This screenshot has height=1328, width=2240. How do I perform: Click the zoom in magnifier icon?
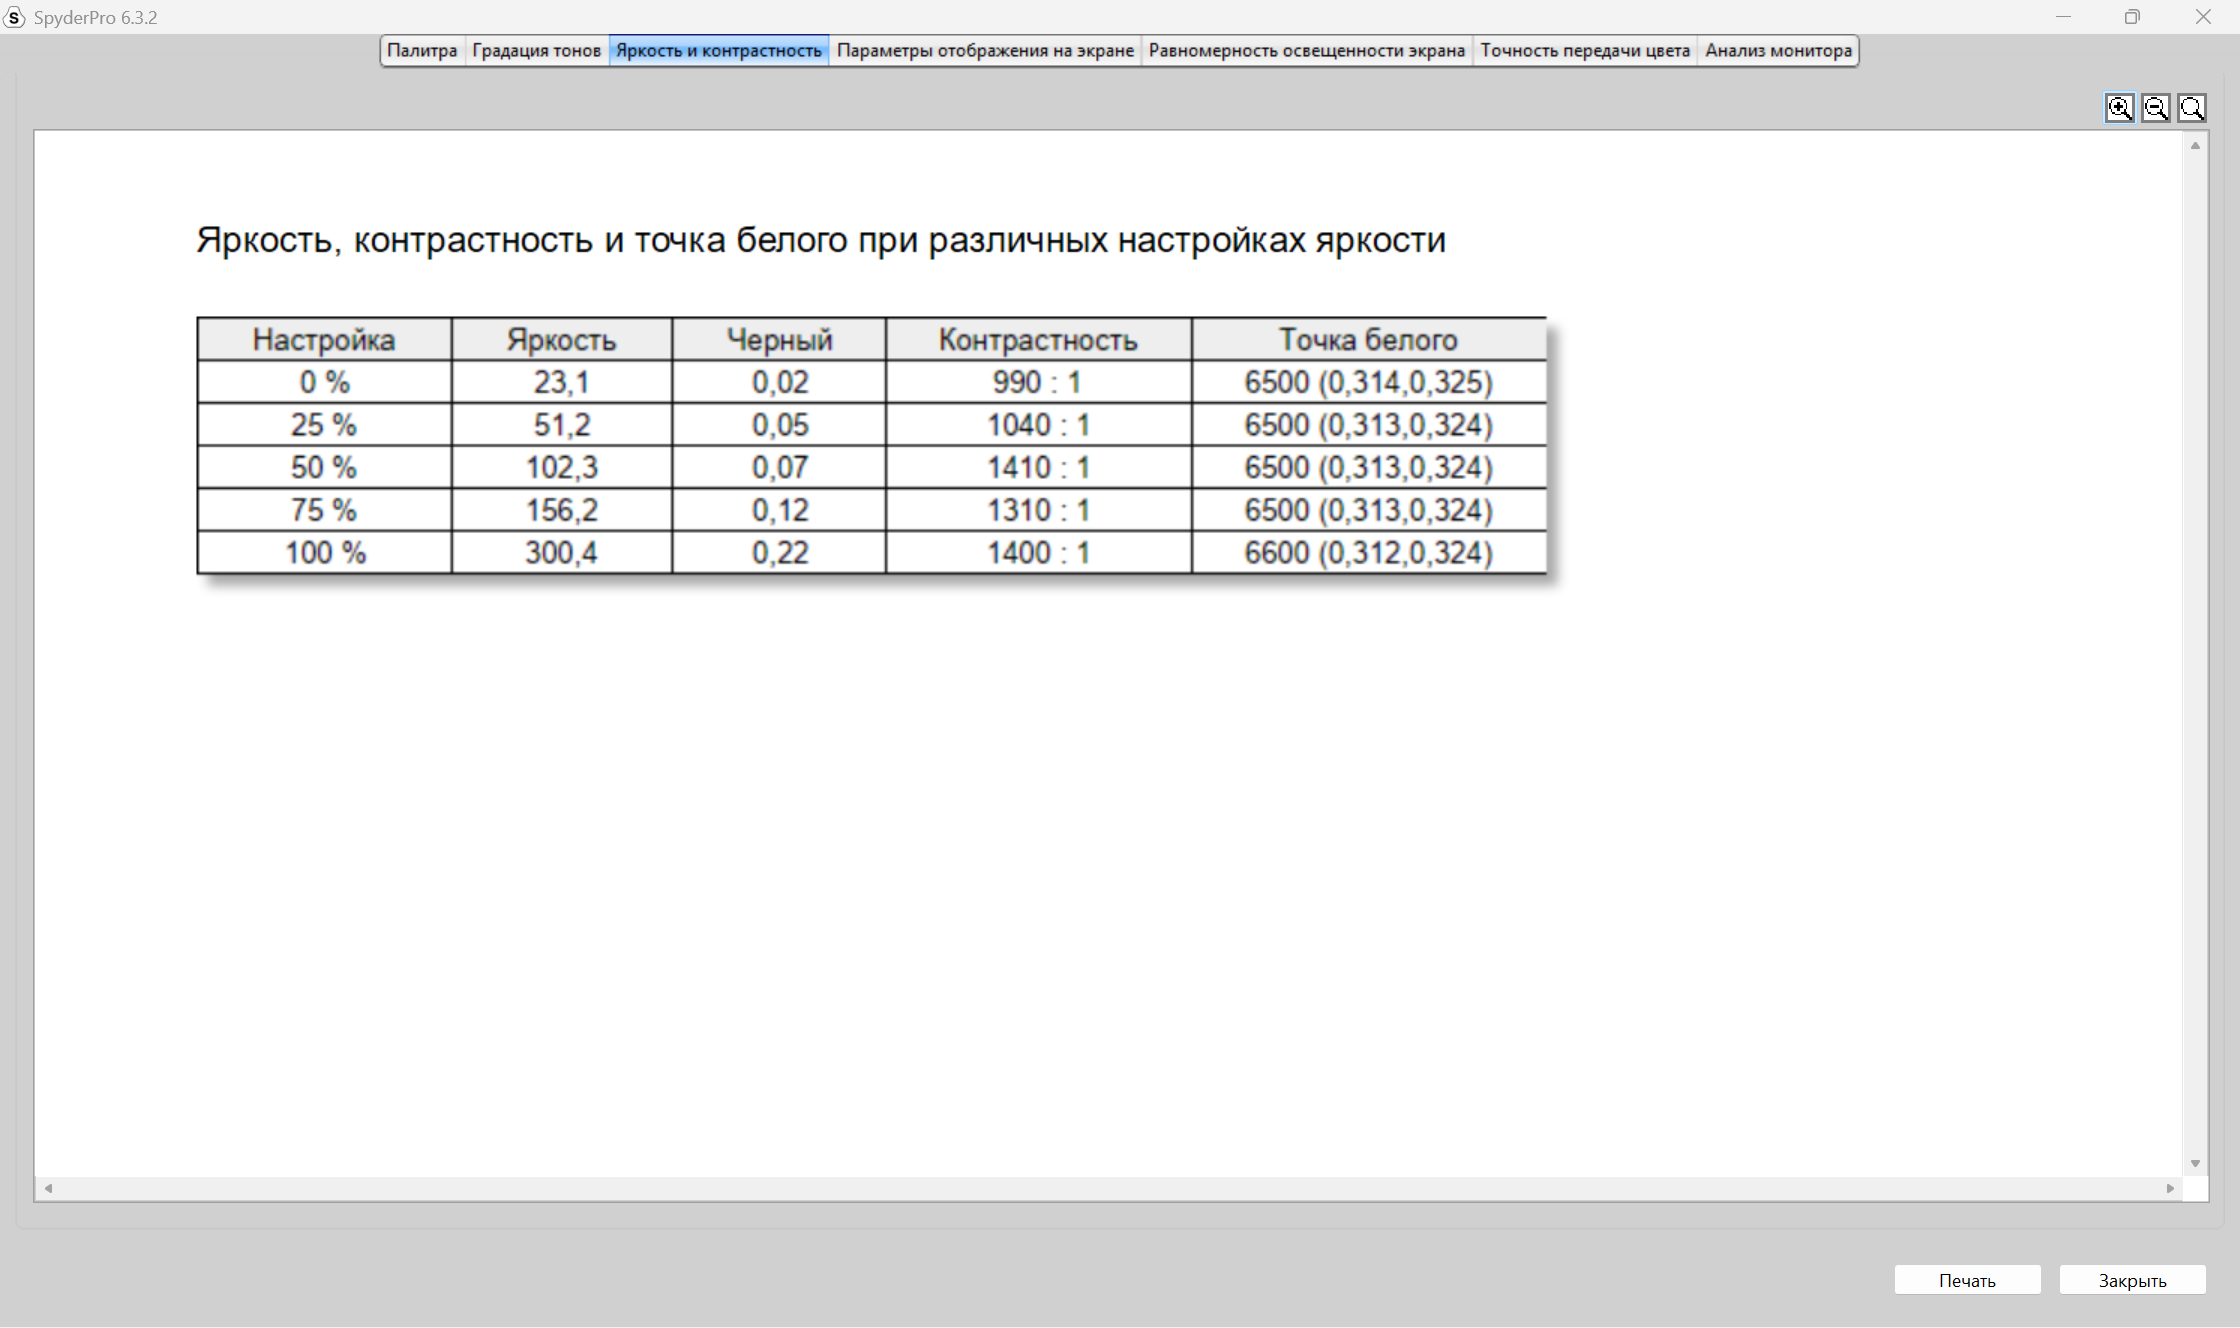[x=2119, y=108]
